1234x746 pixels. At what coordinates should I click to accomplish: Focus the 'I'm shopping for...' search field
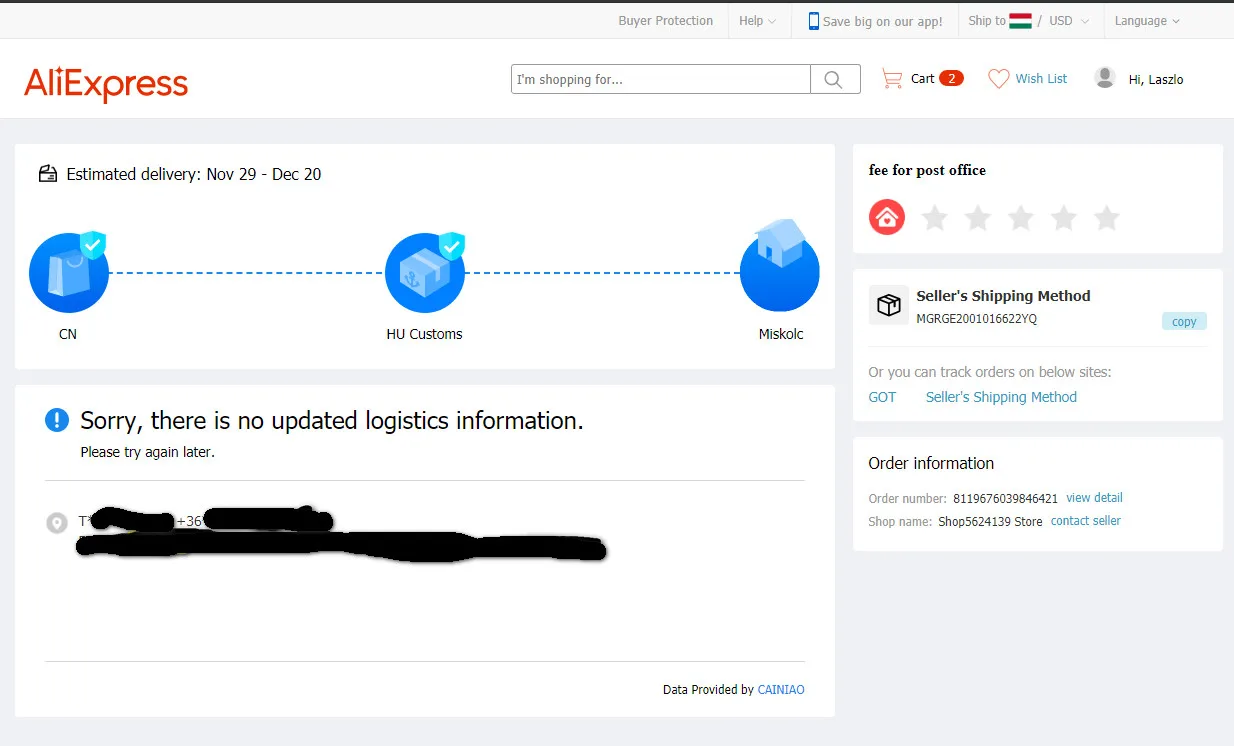[661, 79]
